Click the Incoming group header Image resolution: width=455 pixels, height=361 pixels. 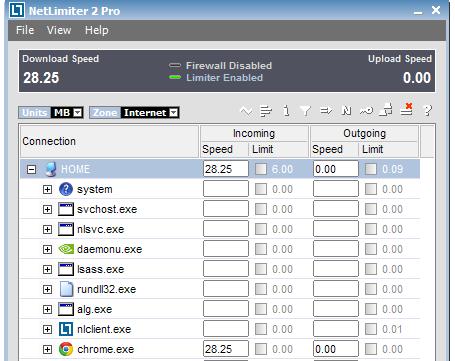click(254, 133)
